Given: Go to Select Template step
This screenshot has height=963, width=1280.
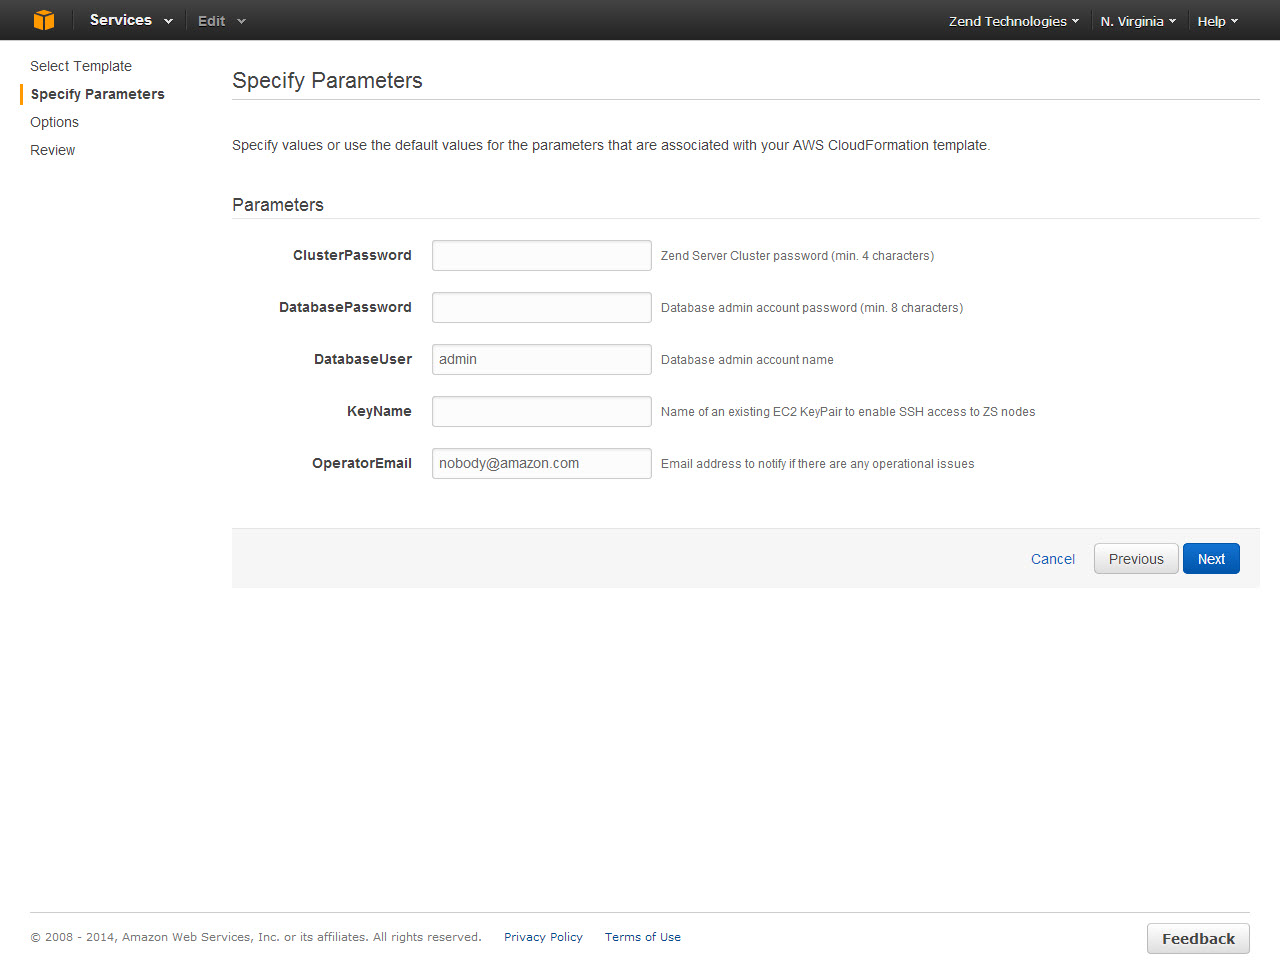Looking at the screenshot, I should point(81,66).
